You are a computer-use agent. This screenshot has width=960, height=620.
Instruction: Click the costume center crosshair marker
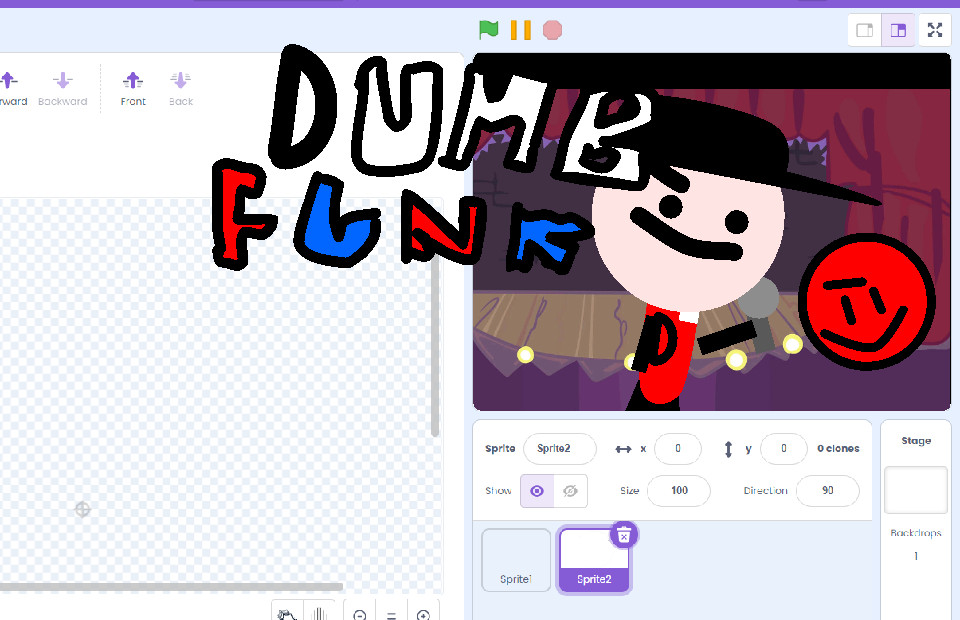(x=83, y=509)
